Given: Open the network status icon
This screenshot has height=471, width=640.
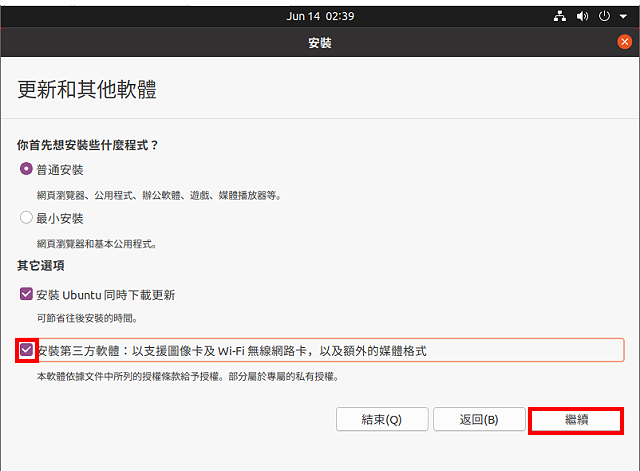Looking at the screenshot, I should click(x=560, y=16).
